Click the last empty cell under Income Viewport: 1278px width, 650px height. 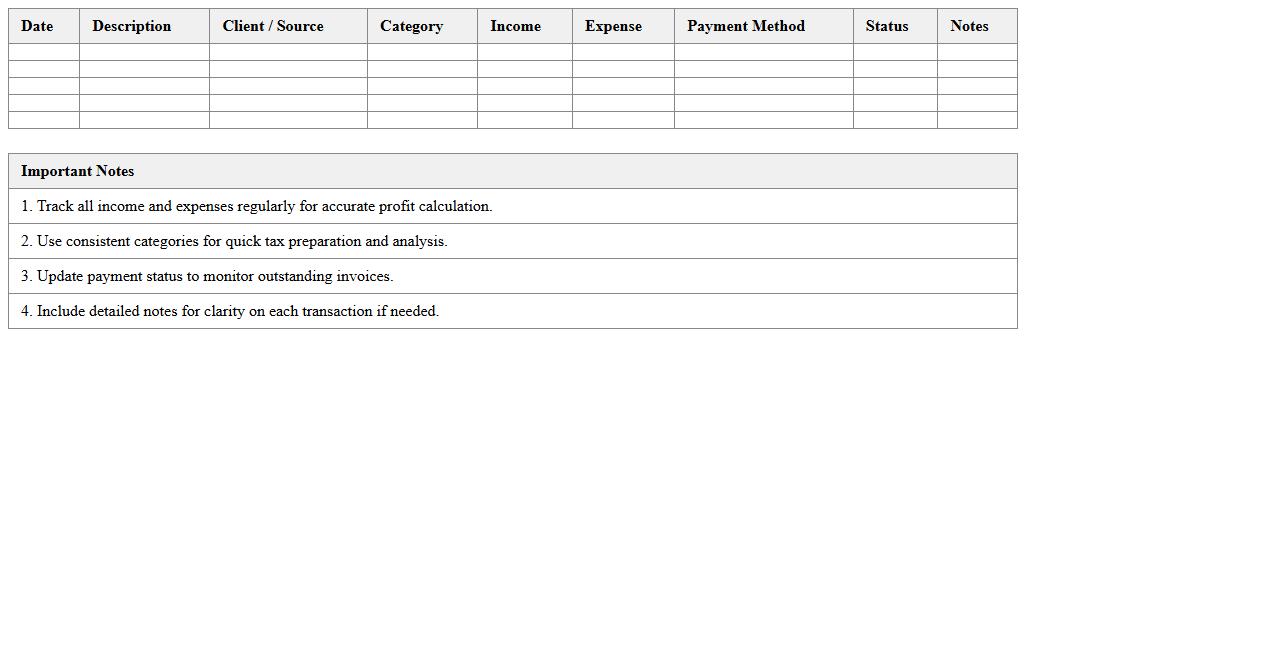click(525, 120)
